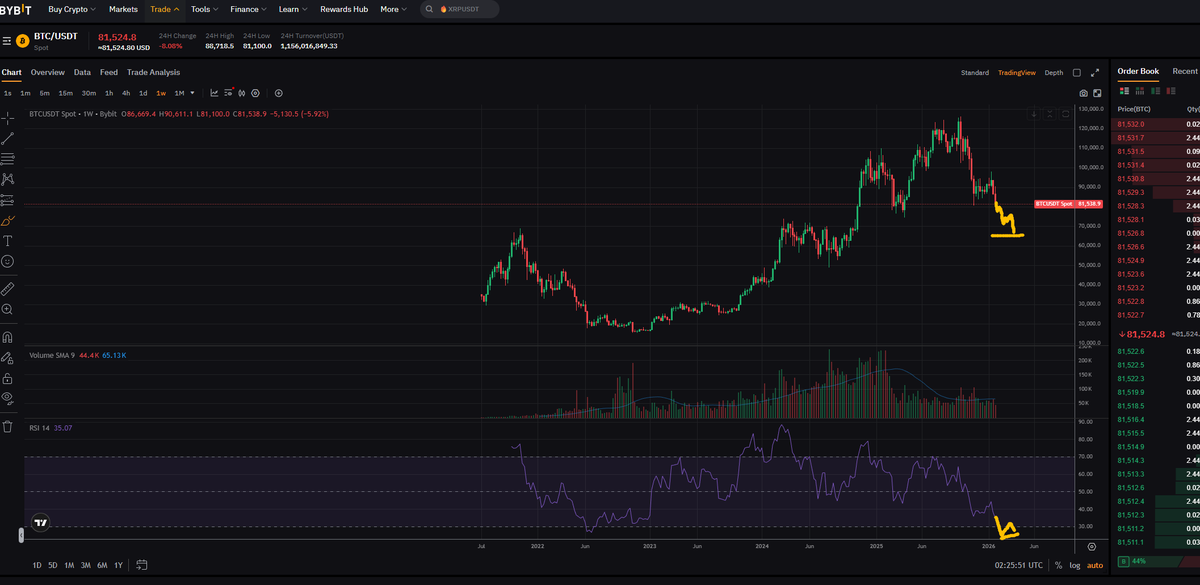Open the chart settings gear icon
Image resolution: width=1200 pixels, height=585 pixels.
pyautogui.click(x=256, y=93)
